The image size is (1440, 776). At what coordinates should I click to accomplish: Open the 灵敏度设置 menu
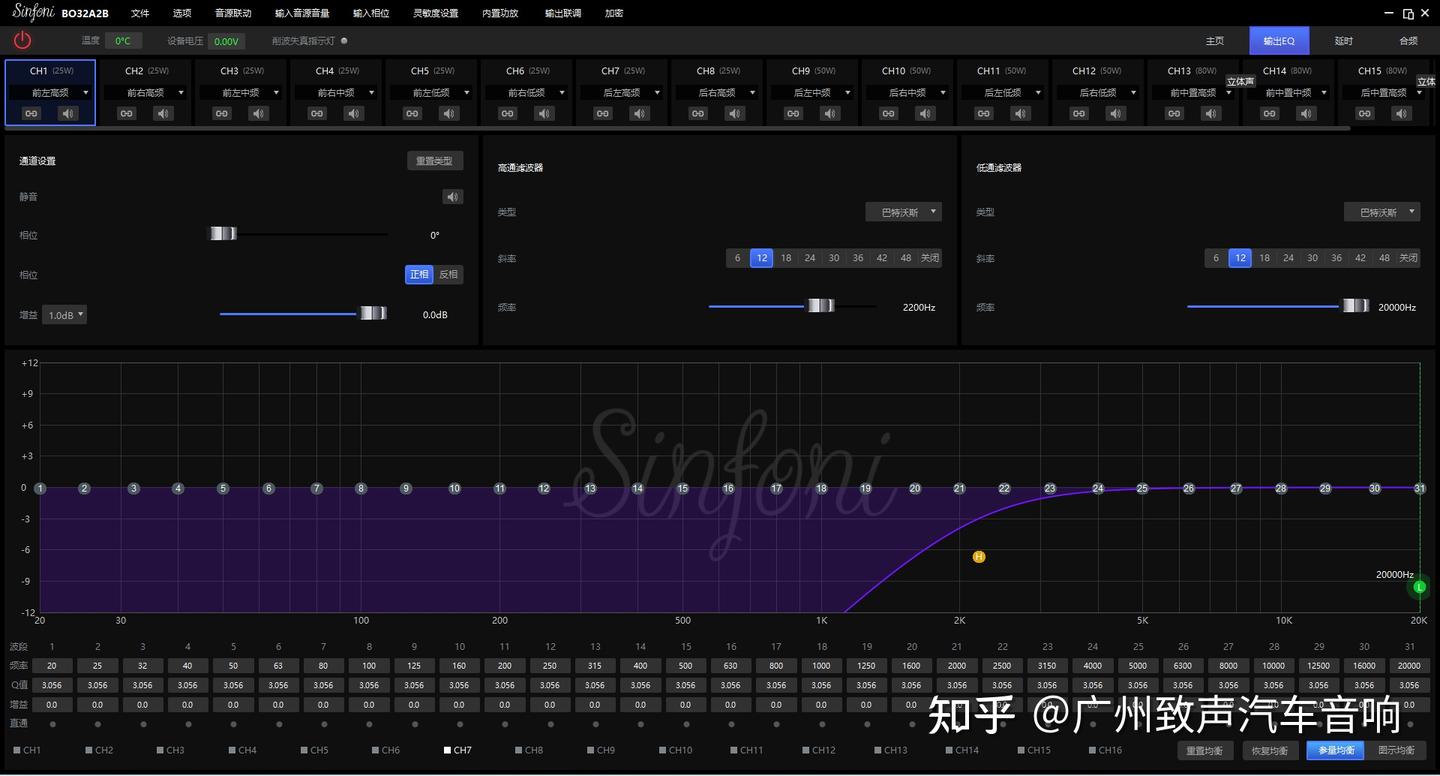point(435,13)
